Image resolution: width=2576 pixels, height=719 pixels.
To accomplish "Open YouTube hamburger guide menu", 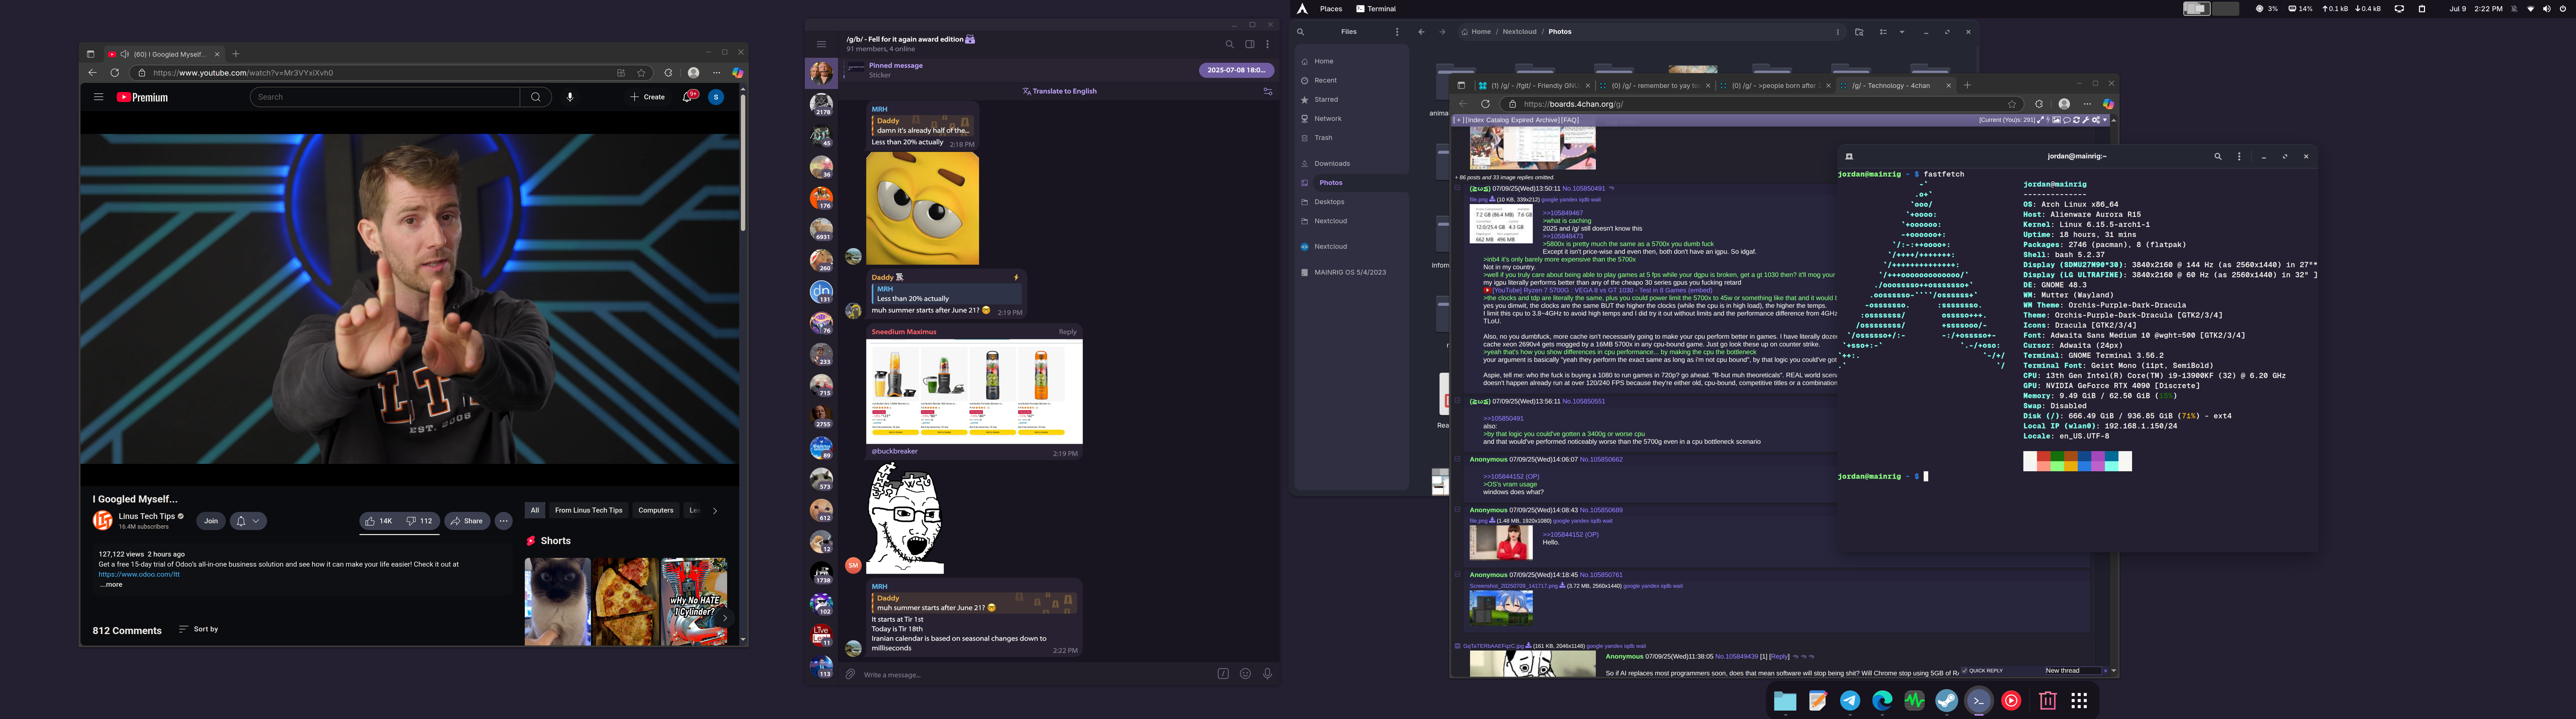I will click(98, 97).
